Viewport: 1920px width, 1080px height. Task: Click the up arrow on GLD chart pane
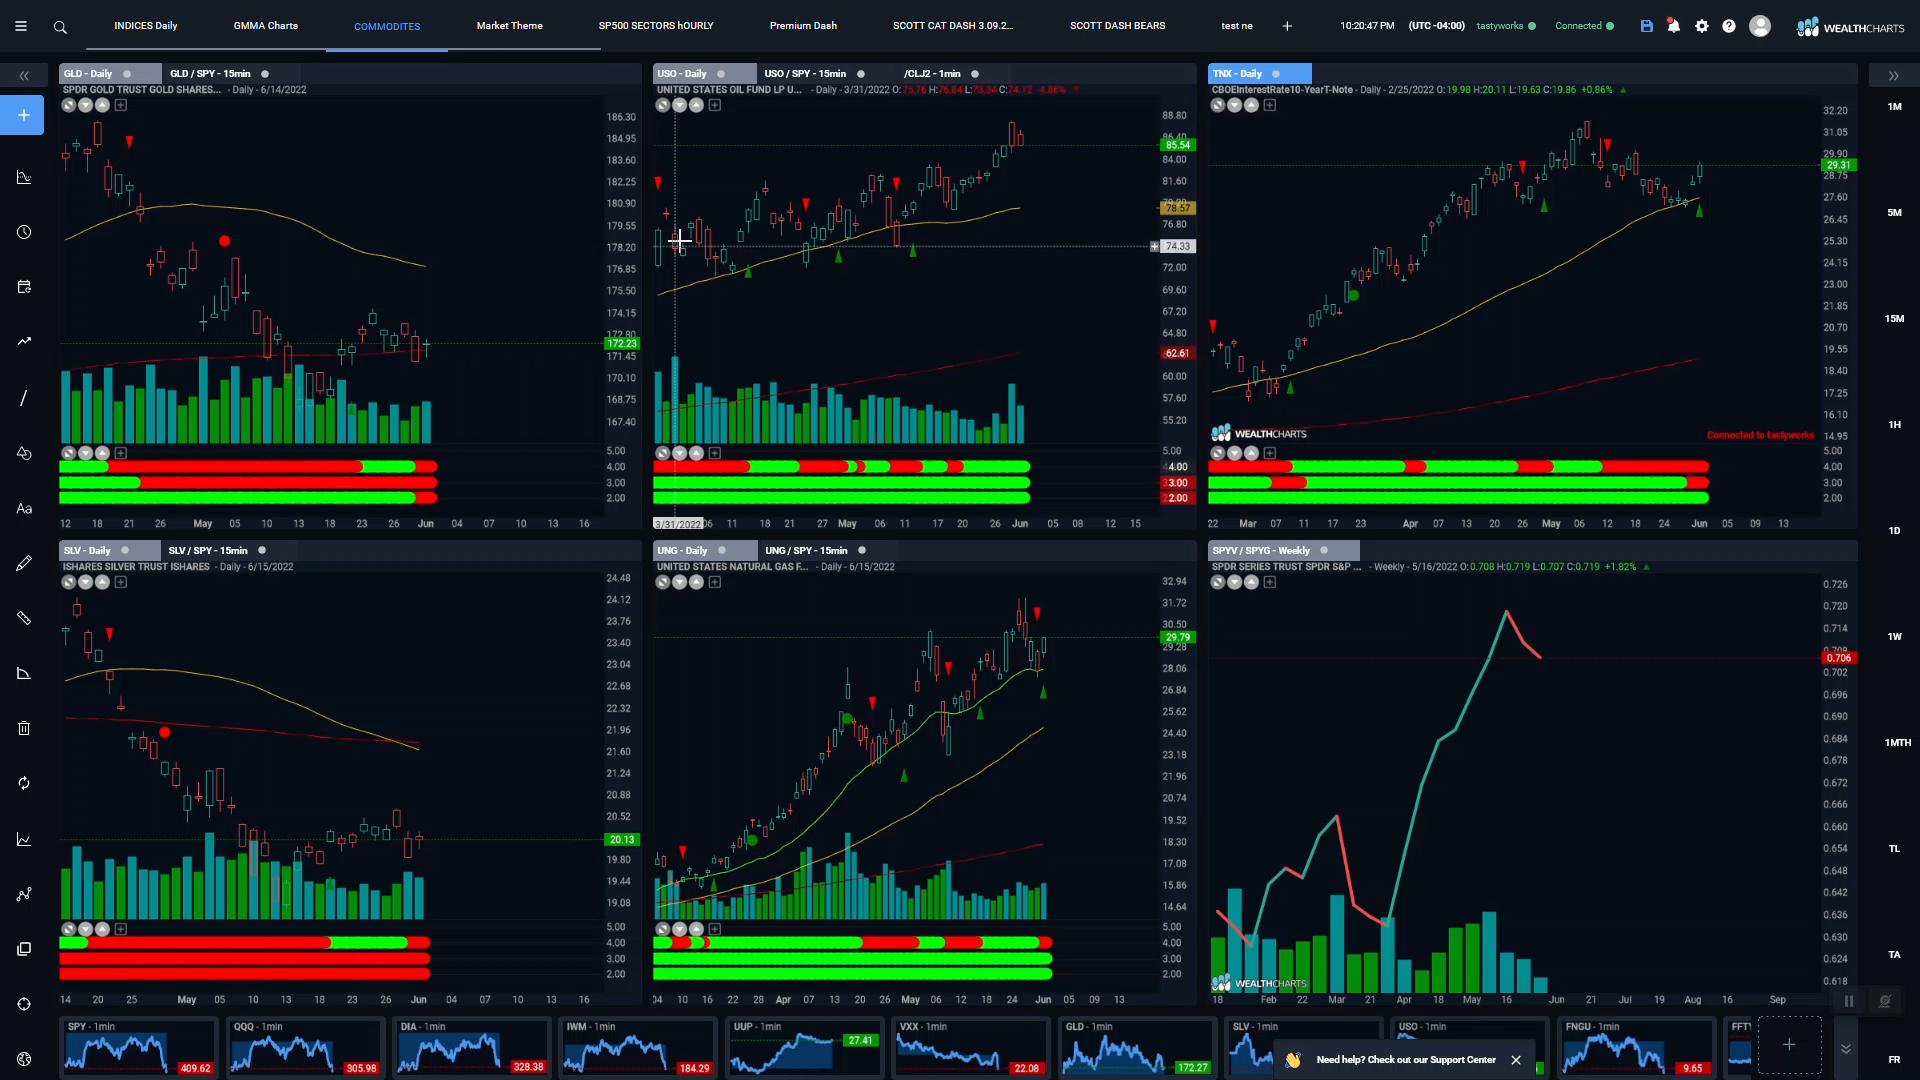click(x=102, y=105)
